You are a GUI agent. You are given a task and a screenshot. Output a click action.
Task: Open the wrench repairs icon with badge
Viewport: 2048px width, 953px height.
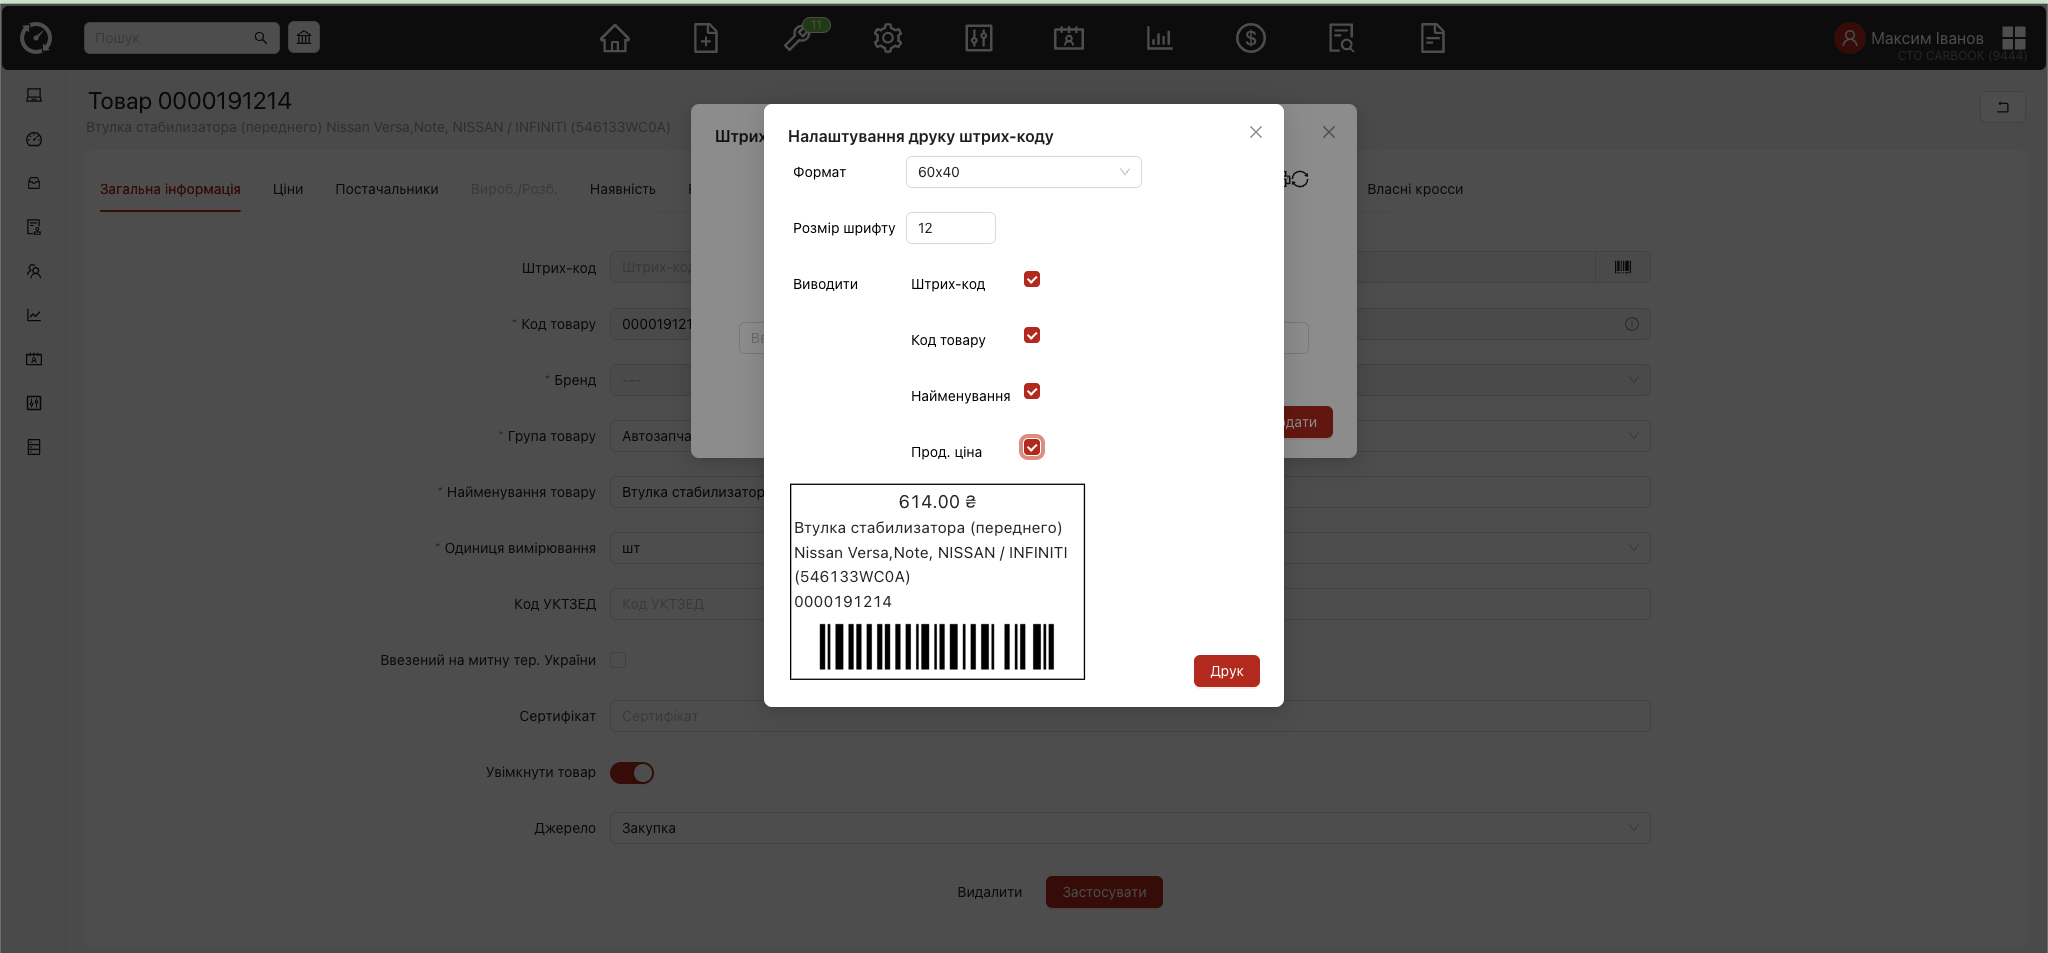coord(798,39)
